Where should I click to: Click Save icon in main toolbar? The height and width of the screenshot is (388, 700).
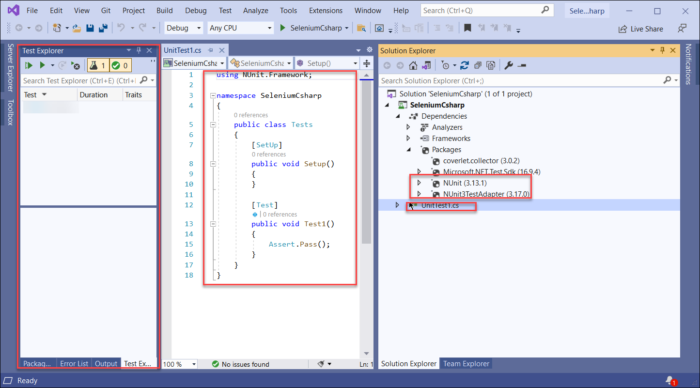point(90,28)
